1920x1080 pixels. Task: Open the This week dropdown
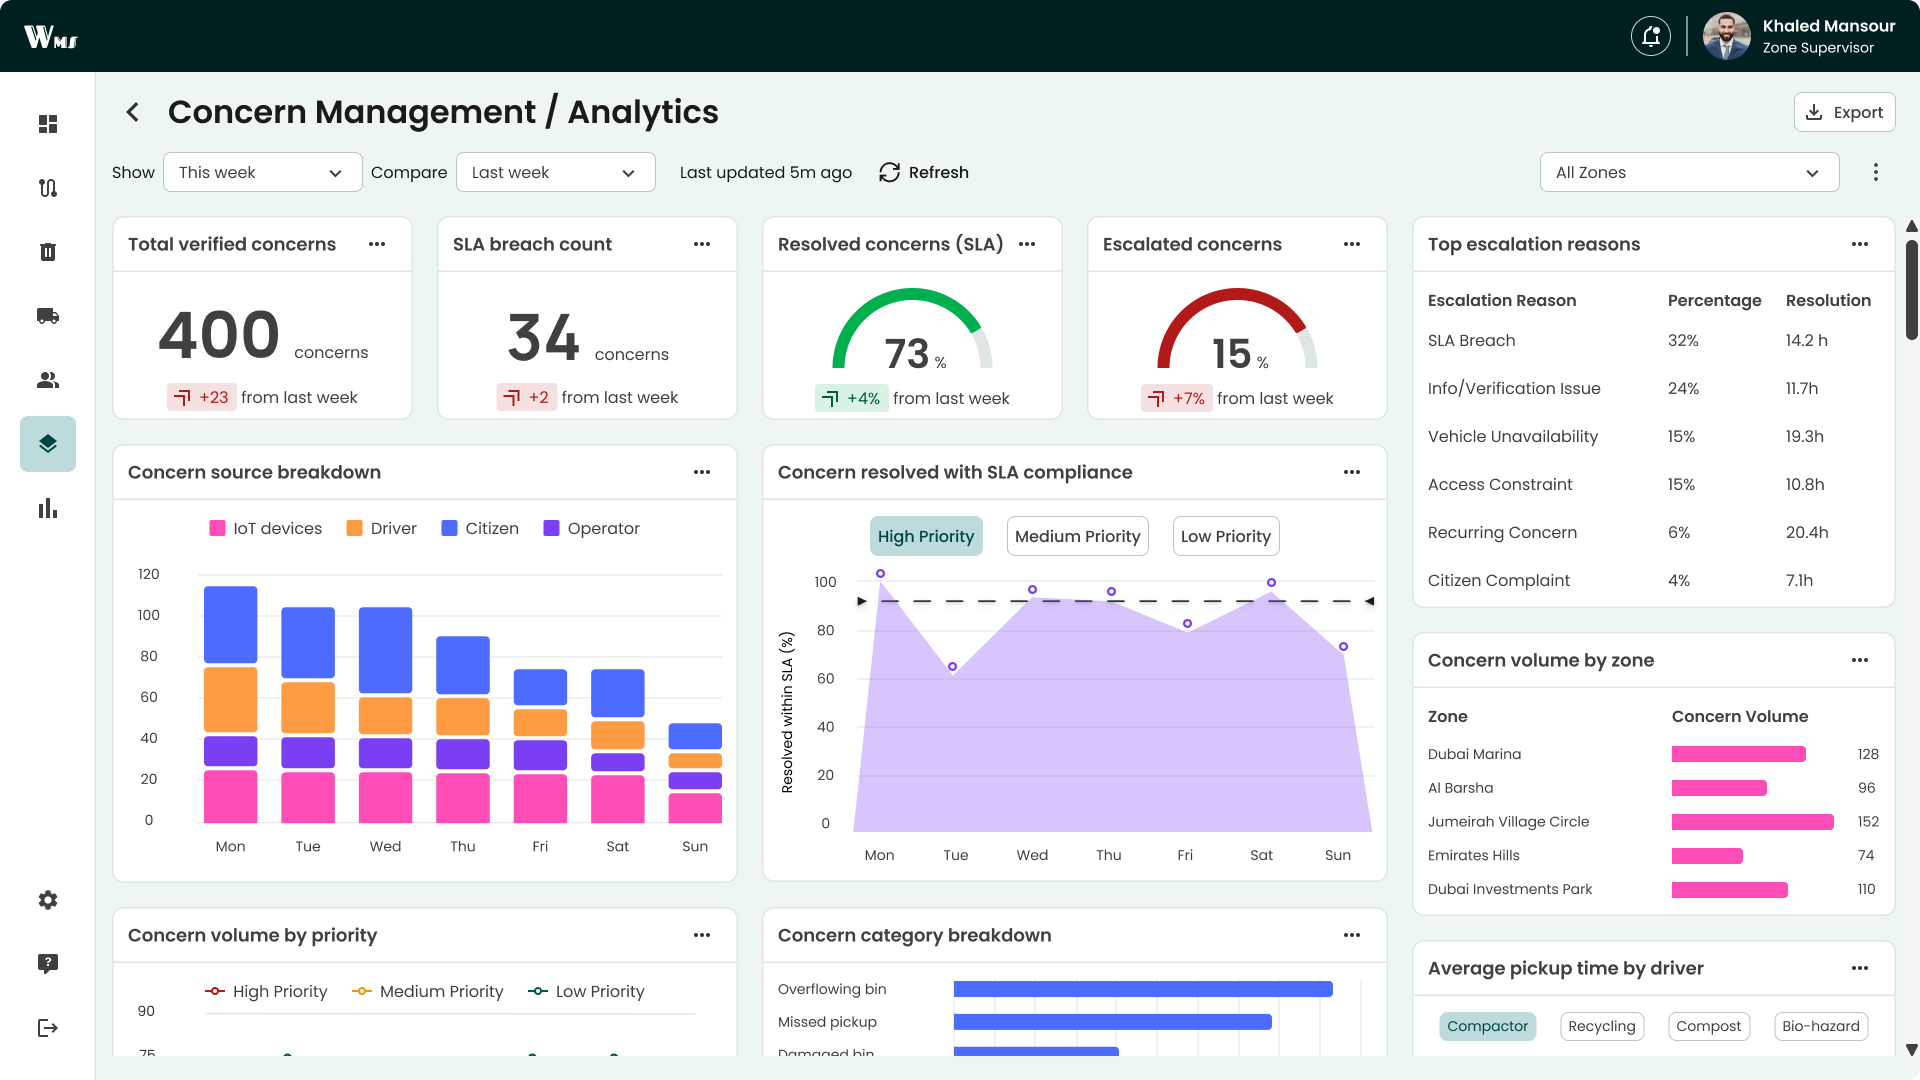coord(262,172)
